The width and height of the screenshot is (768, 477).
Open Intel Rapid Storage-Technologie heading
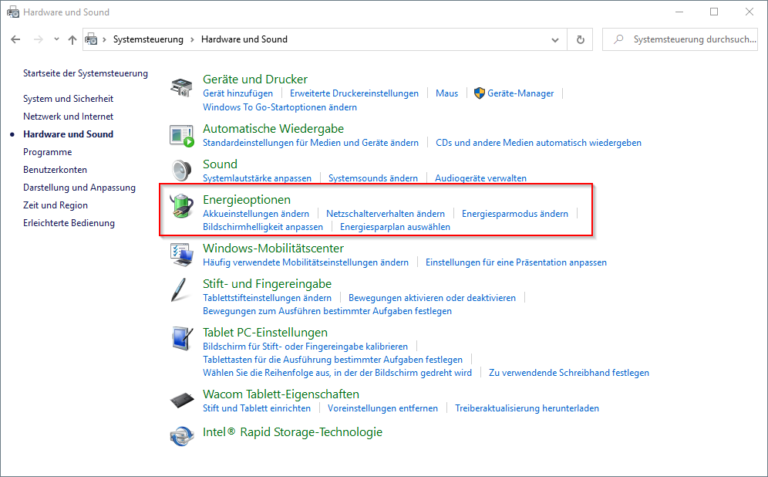click(292, 432)
